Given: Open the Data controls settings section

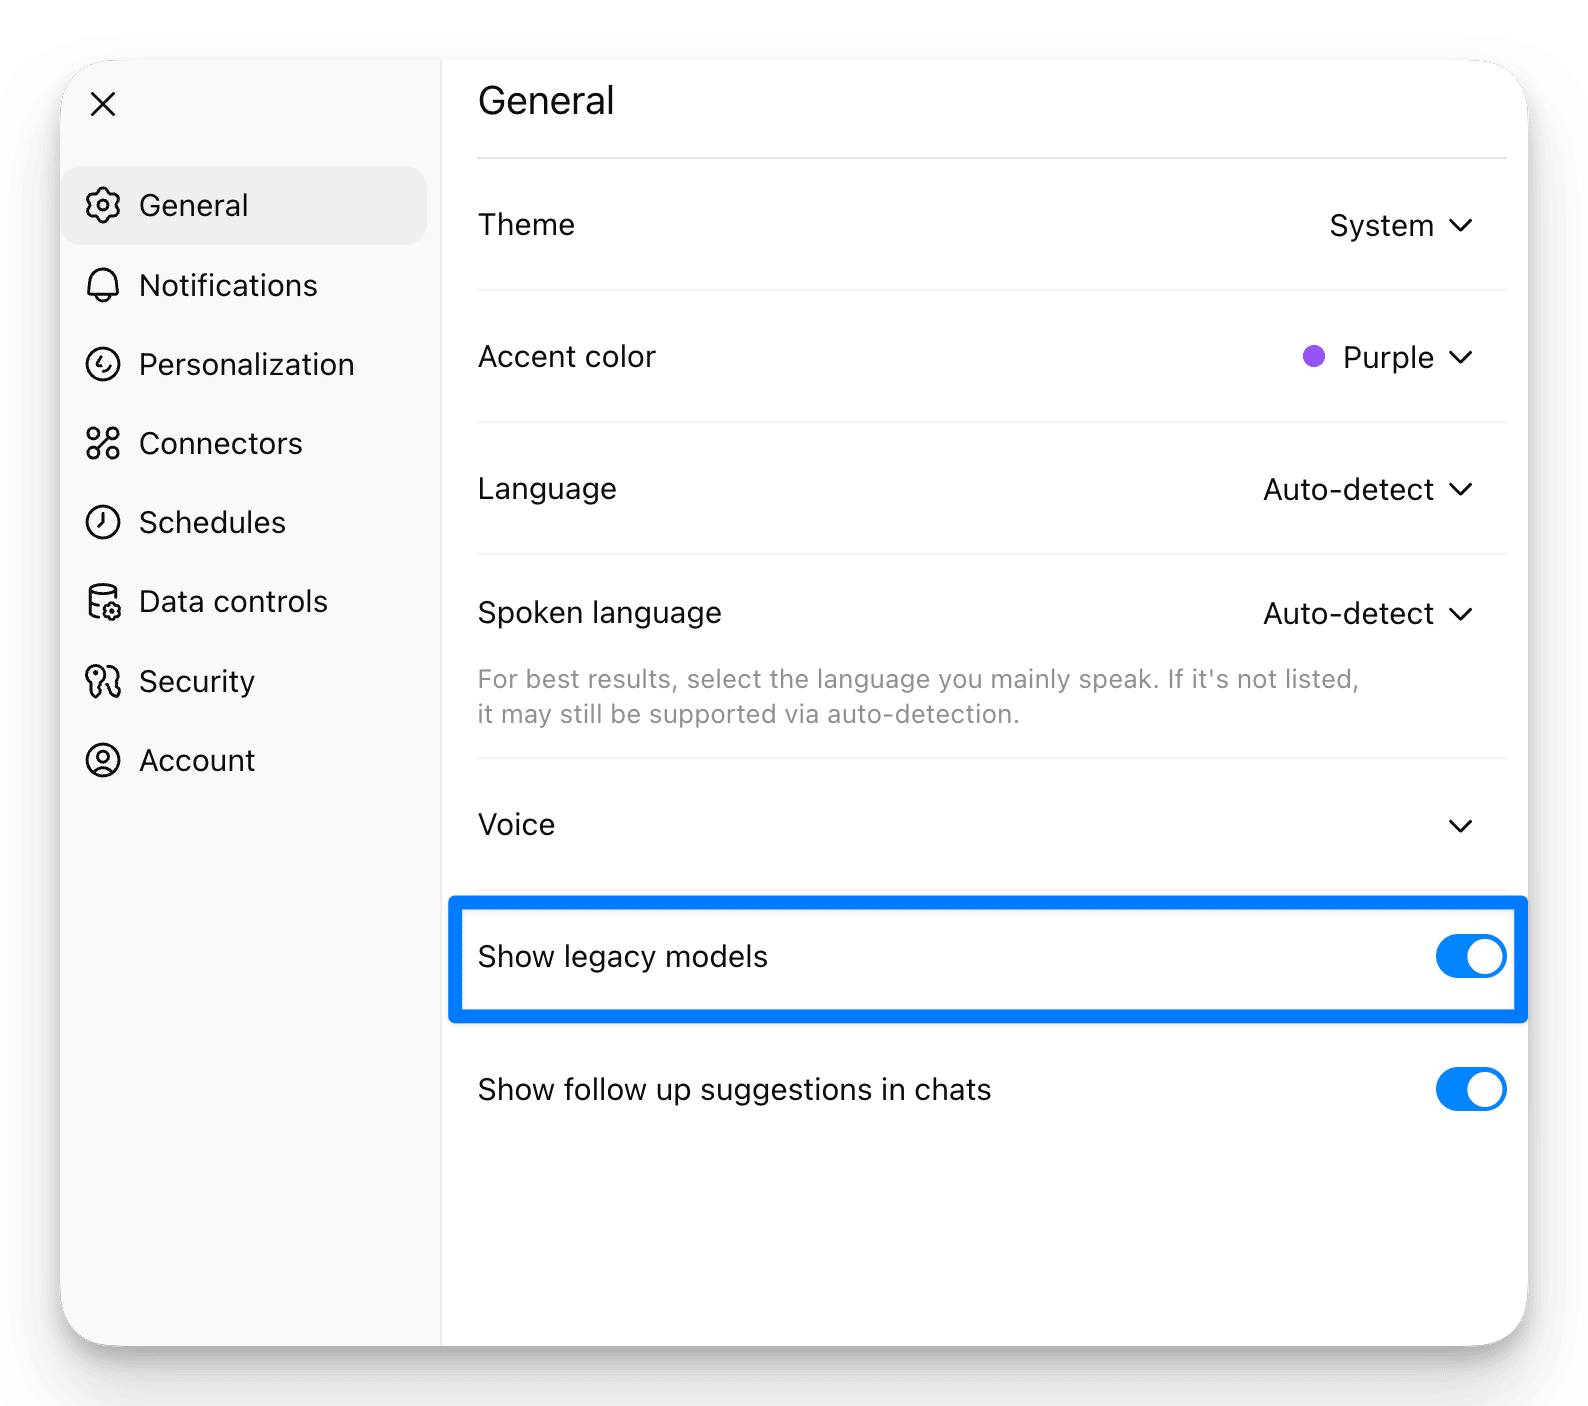Looking at the screenshot, I should pyautogui.click(x=233, y=602).
